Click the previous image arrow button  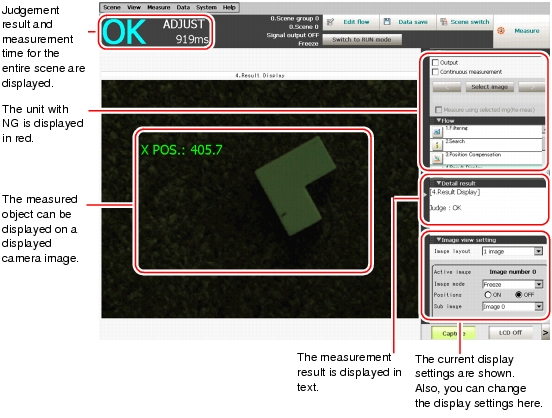pos(447,87)
